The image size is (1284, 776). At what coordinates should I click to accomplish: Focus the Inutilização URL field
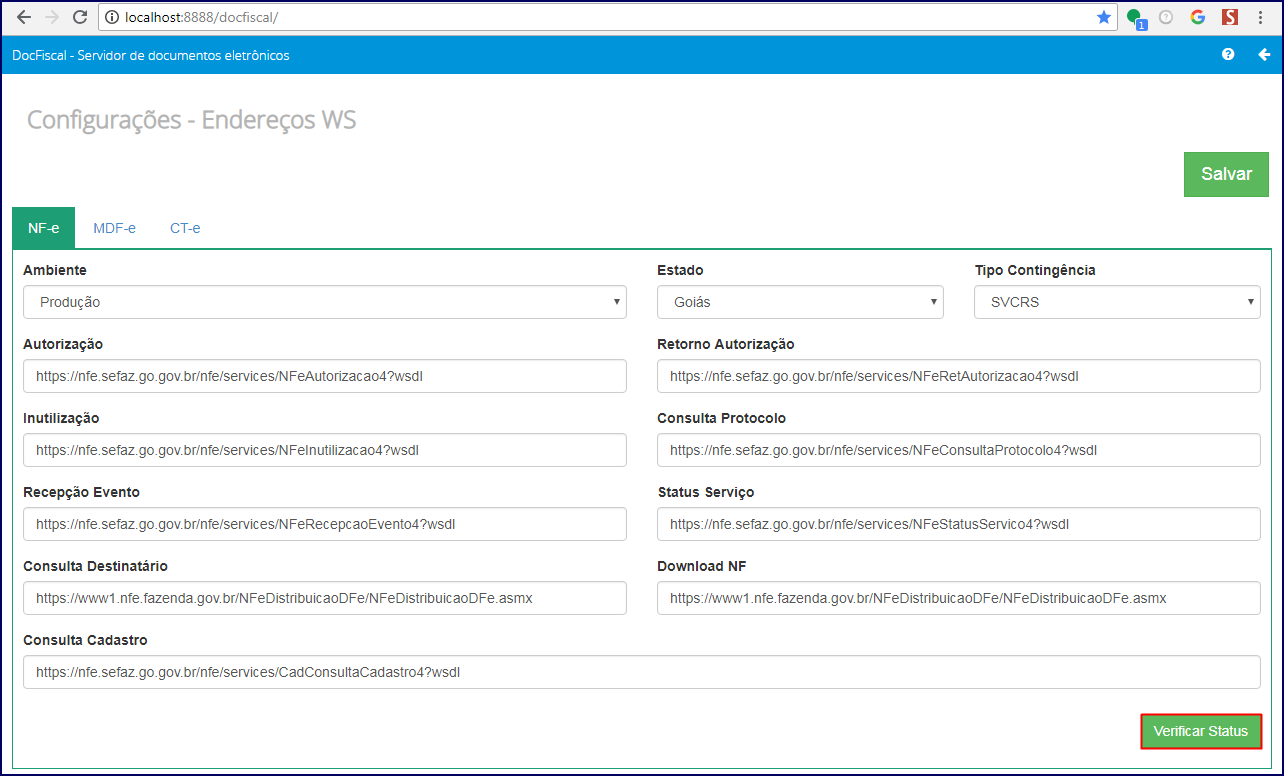point(325,450)
